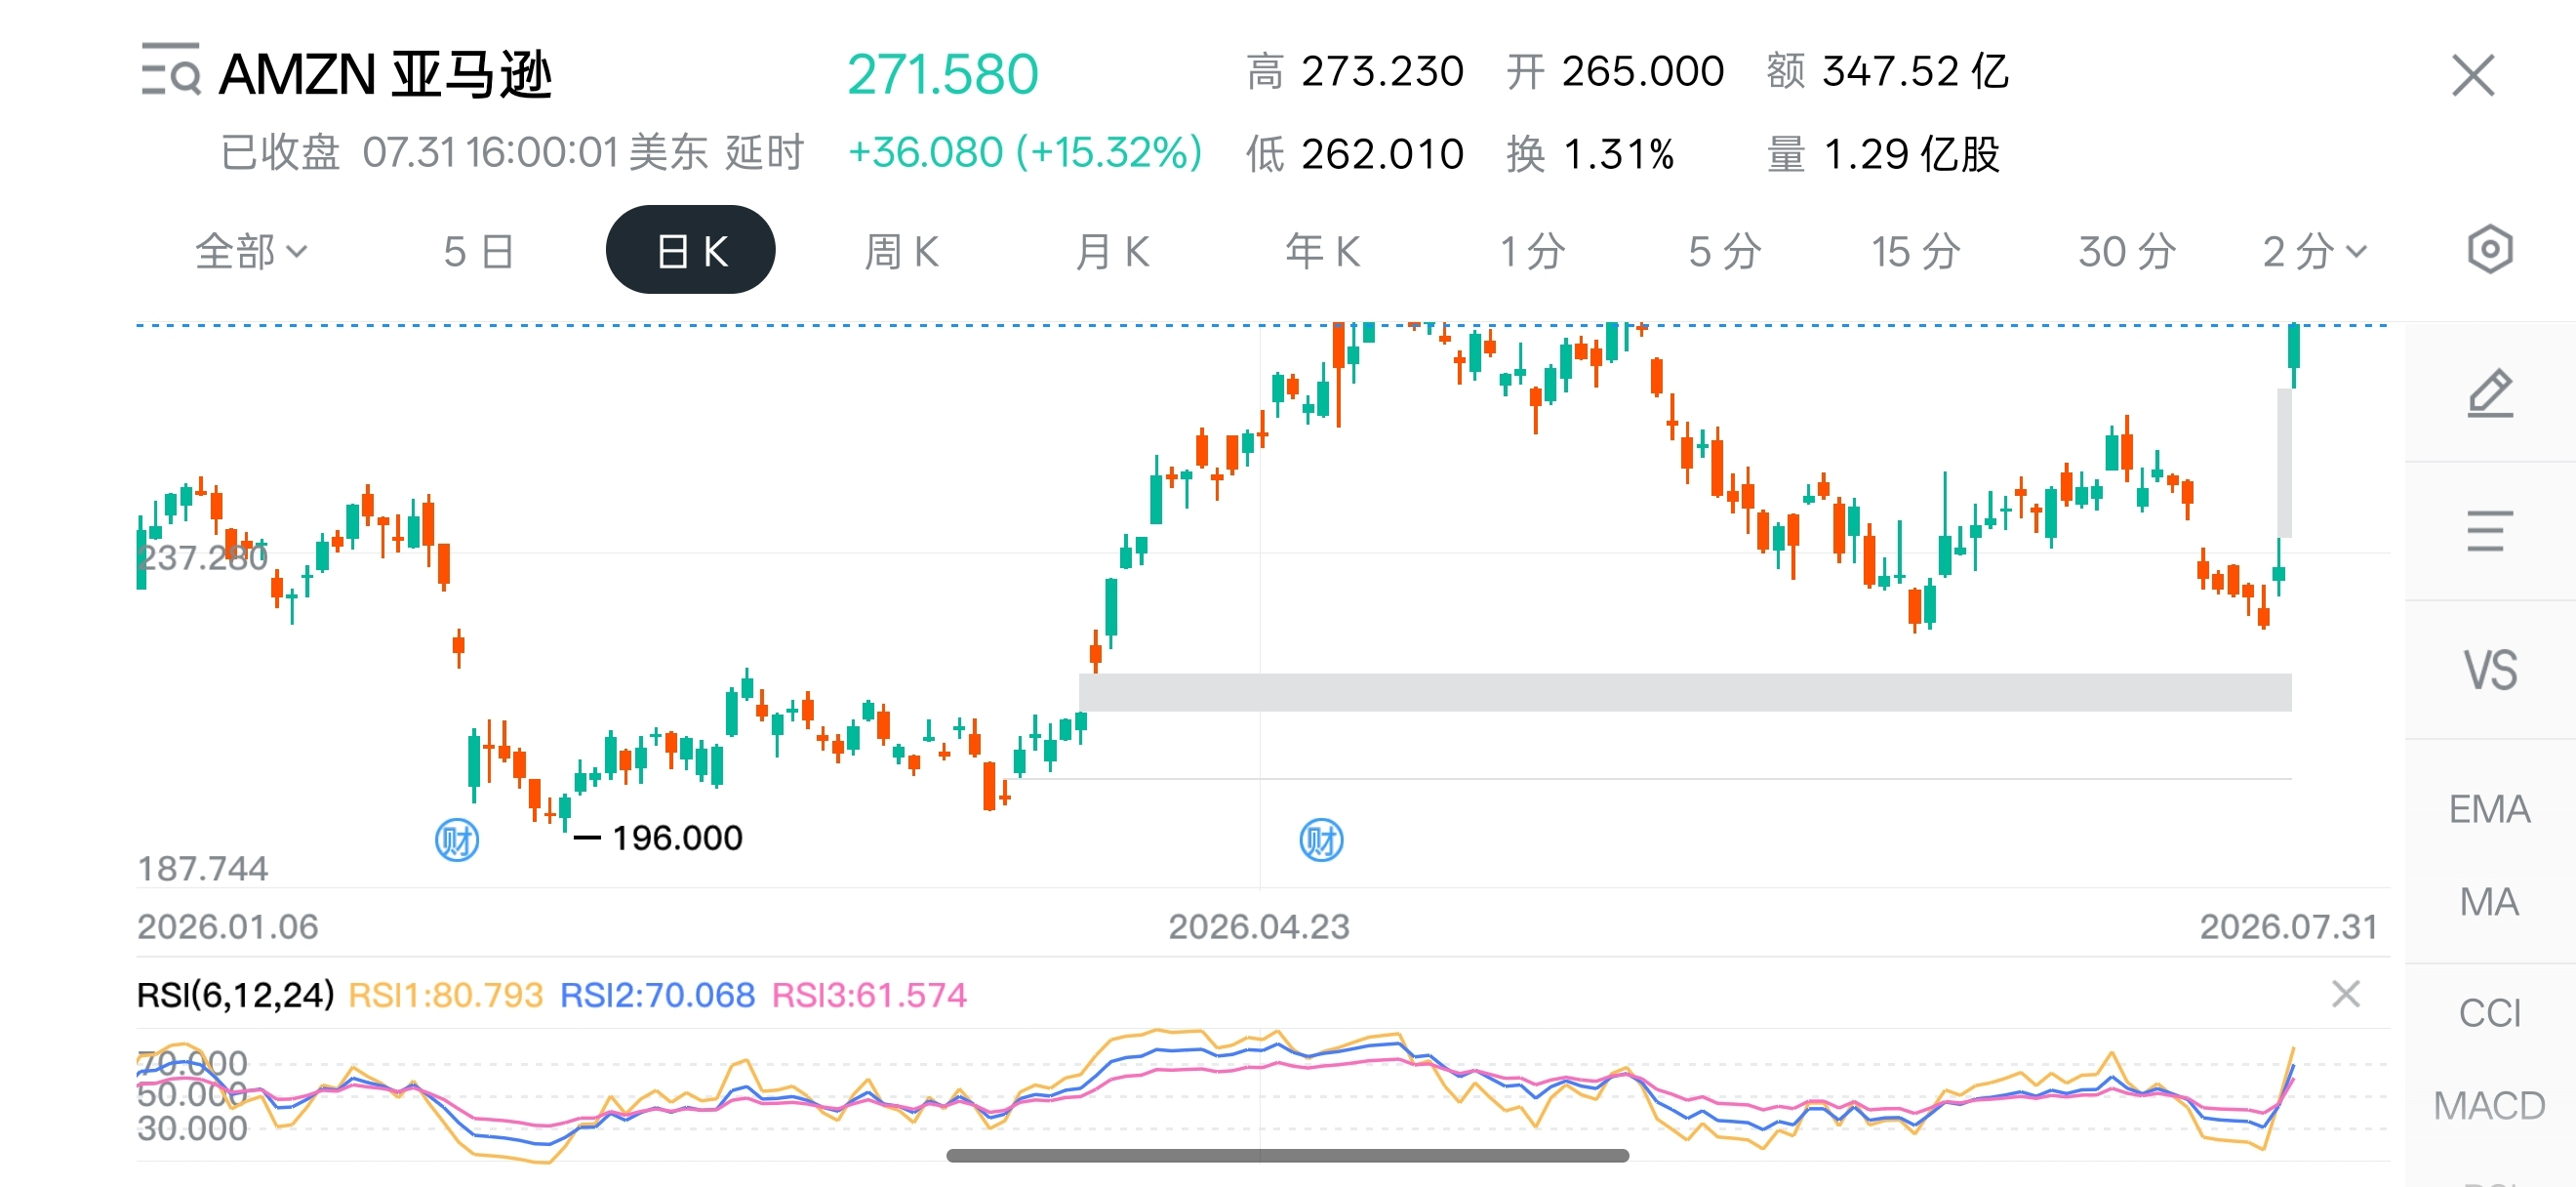Click the chart horizontal scrollbar thumb

point(1288,1155)
